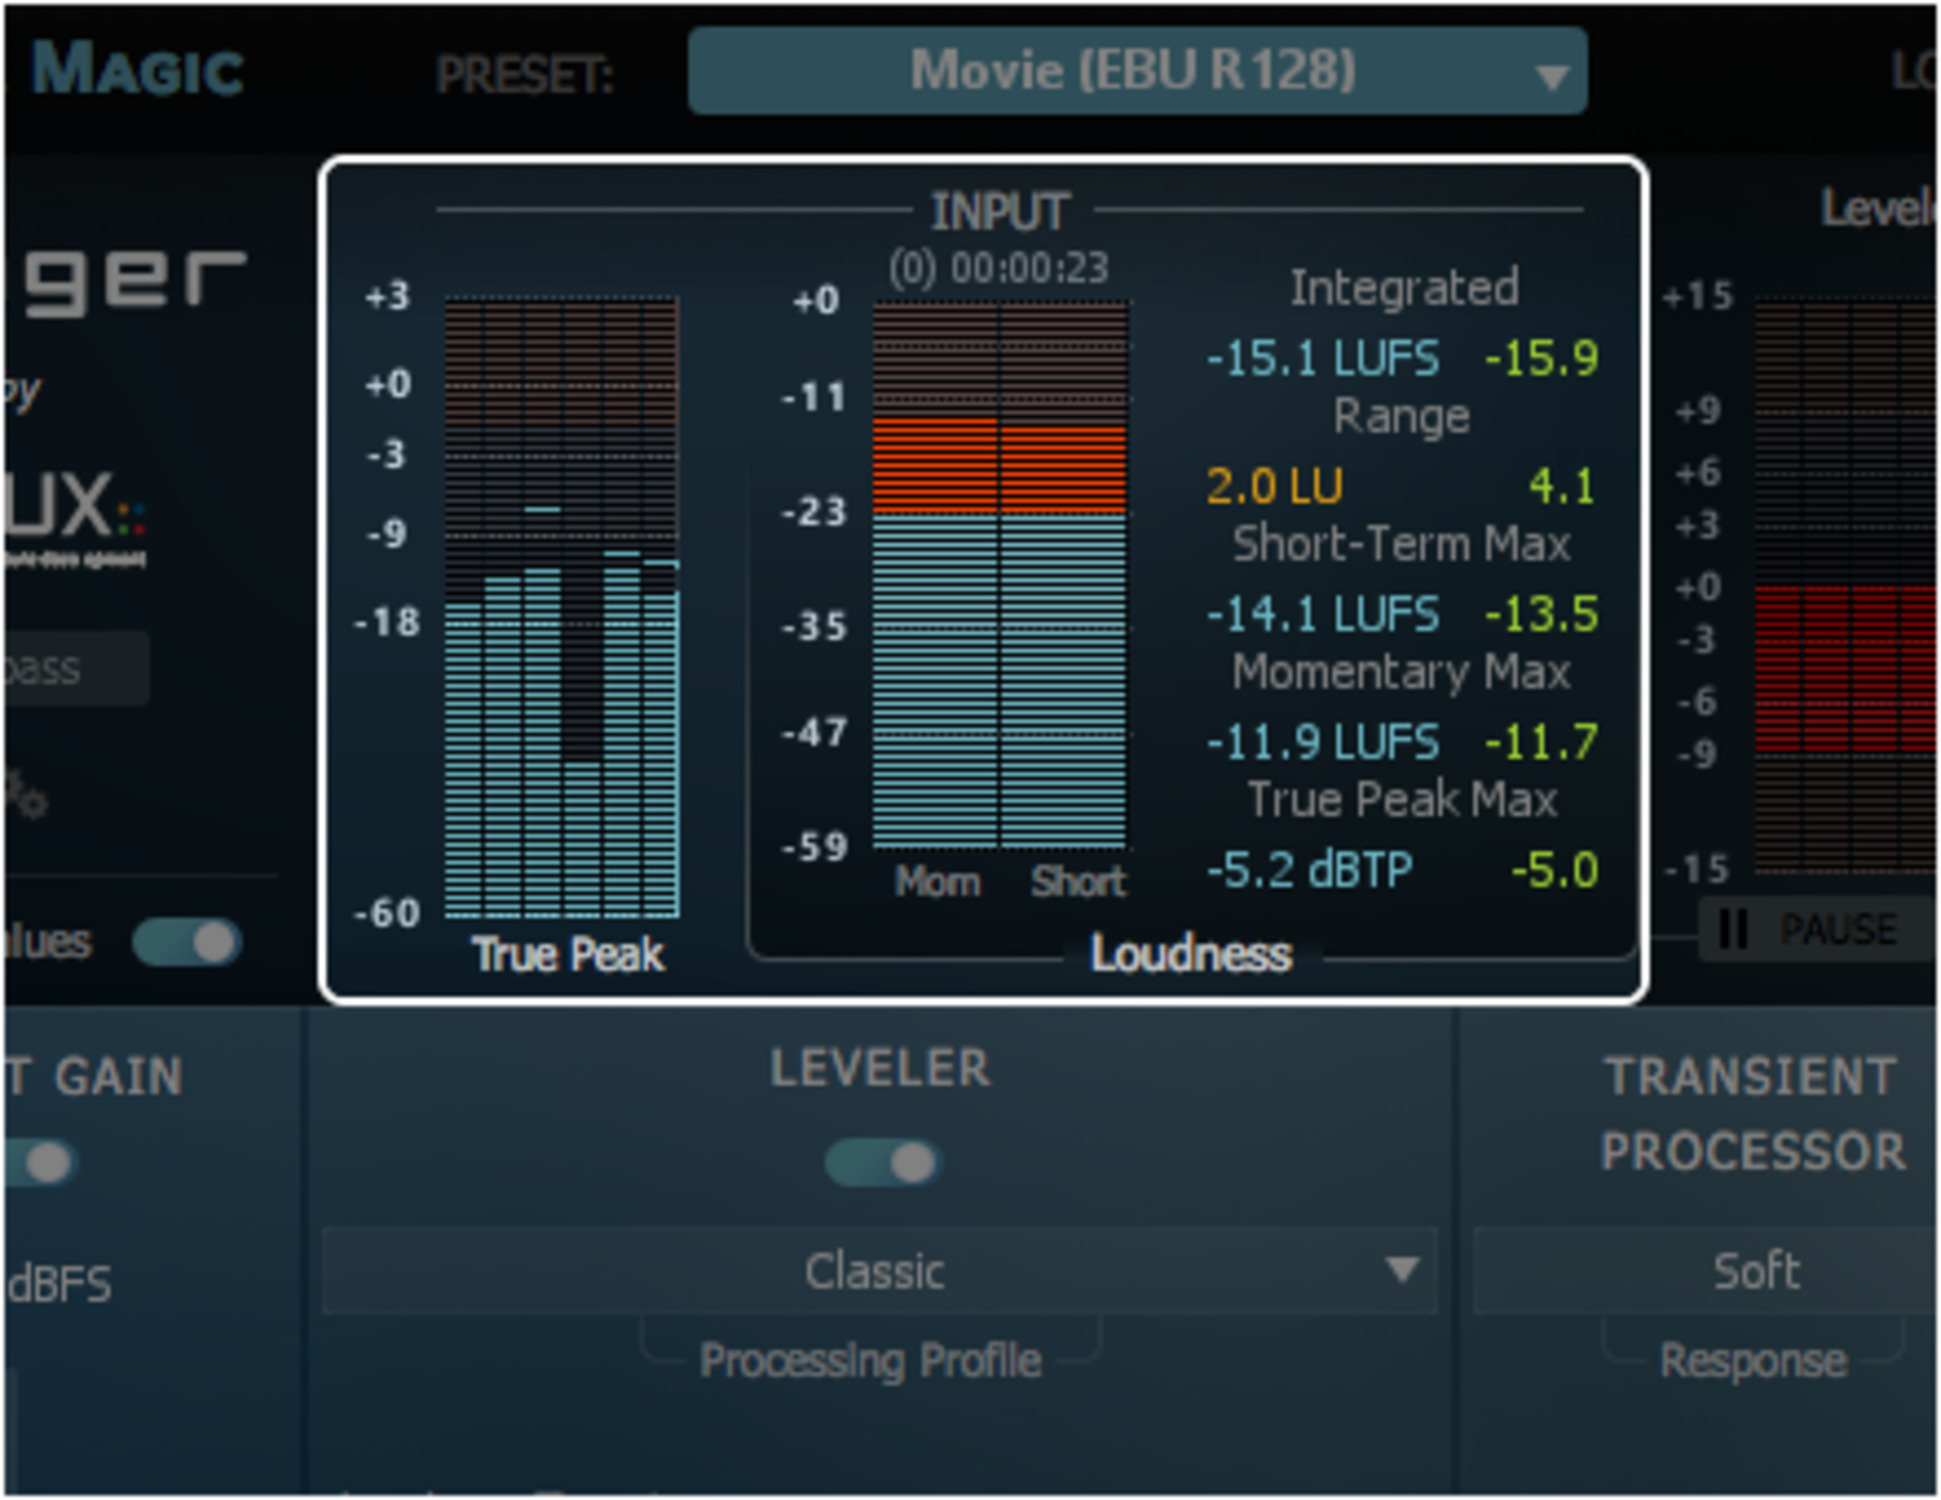
Task: Click the INPUT section header
Action: click(1000, 208)
